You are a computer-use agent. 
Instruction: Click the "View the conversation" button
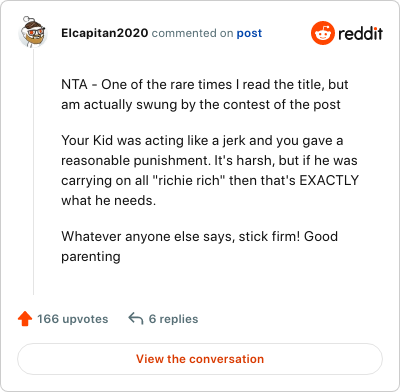point(200,359)
